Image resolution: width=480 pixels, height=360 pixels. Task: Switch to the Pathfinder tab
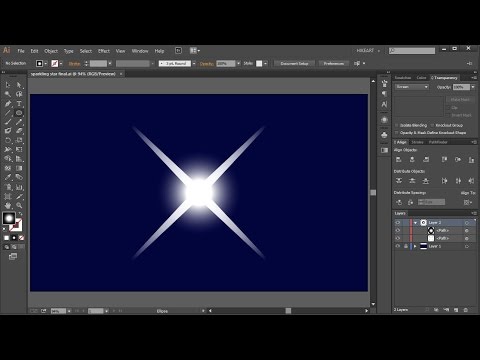(x=438, y=142)
